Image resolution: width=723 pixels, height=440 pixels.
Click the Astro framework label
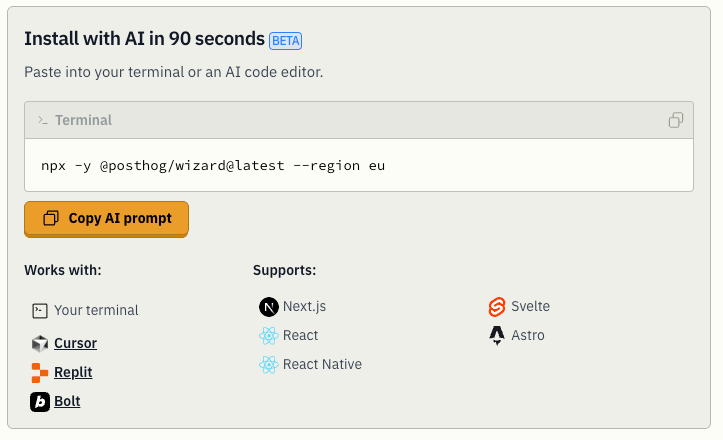528,335
